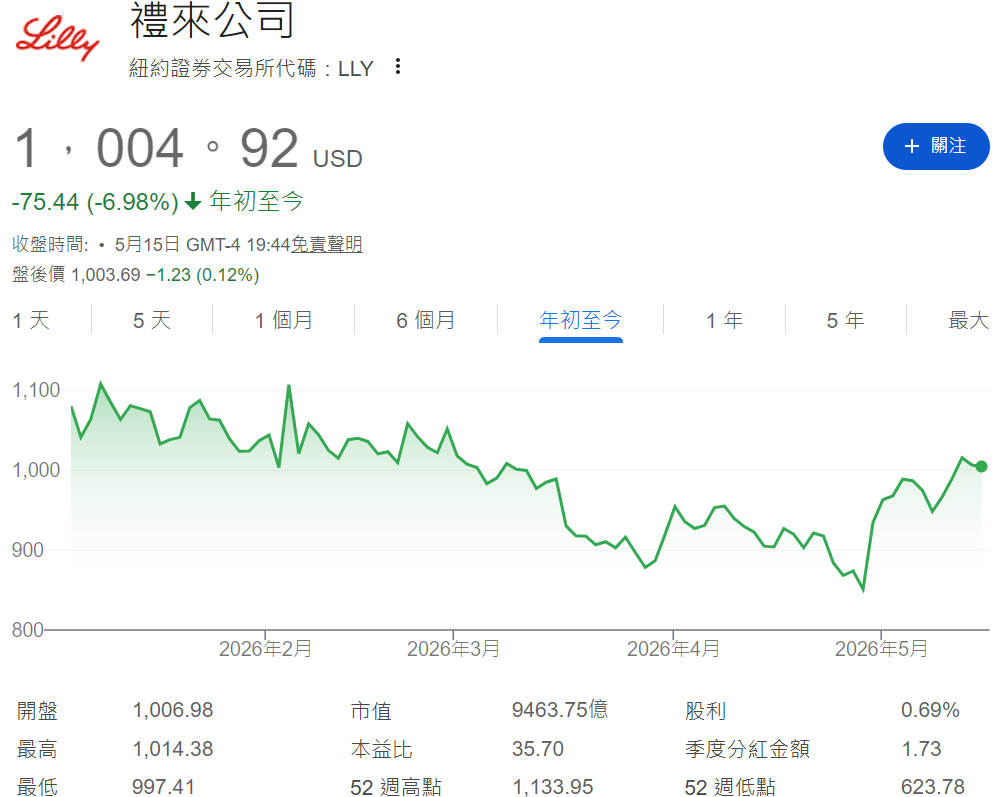Click the 2026年4月 axis label
The image size is (999, 797).
pos(673,649)
